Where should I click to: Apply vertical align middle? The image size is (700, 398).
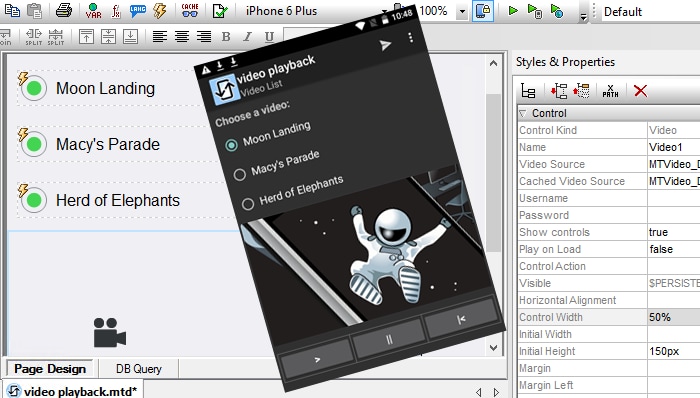pyautogui.click(x=108, y=37)
